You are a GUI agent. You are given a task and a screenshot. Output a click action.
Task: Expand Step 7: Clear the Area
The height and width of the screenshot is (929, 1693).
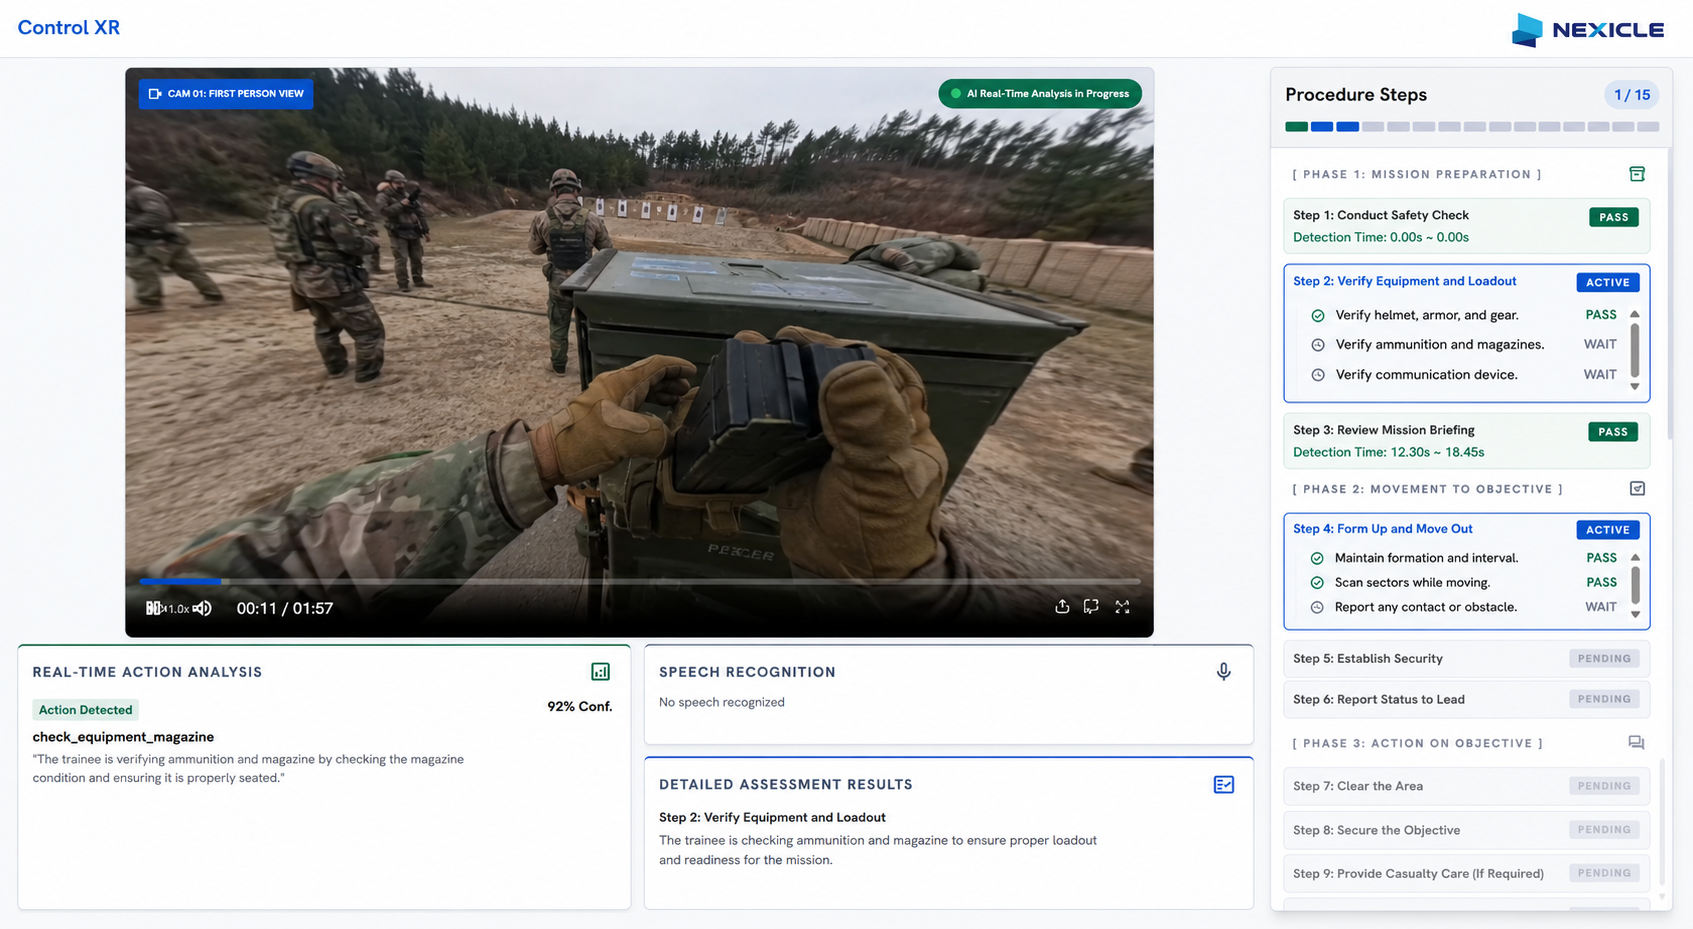click(x=1466, y=786)
